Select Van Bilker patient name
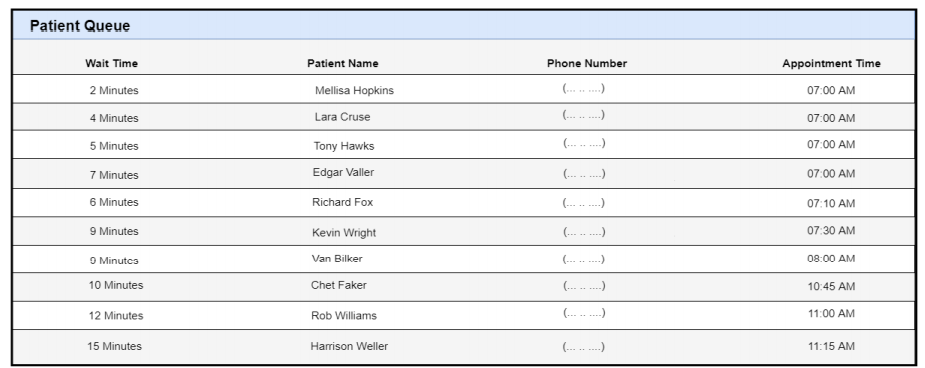Screen dimensions: 925x368 337,259
